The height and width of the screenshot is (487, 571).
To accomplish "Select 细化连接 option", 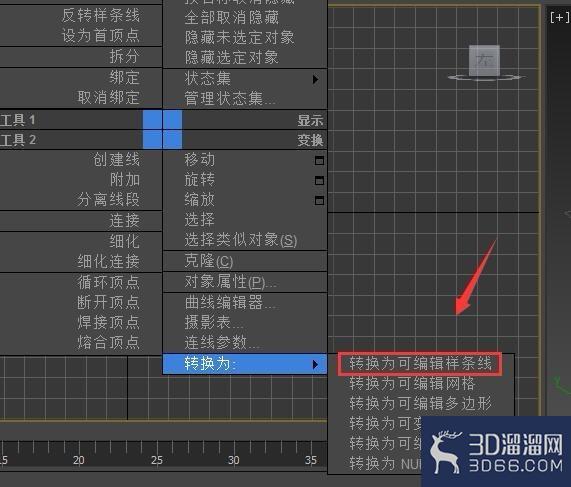I will (x=109, y=261).
